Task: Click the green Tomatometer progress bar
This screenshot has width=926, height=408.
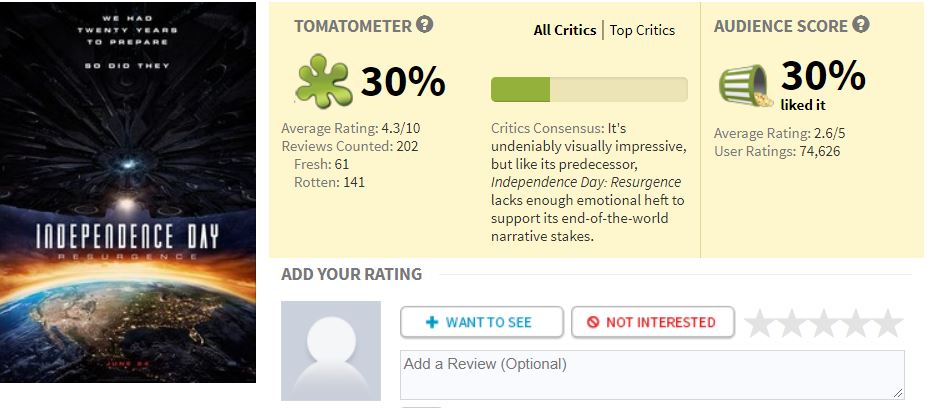Action: (589, 89)
